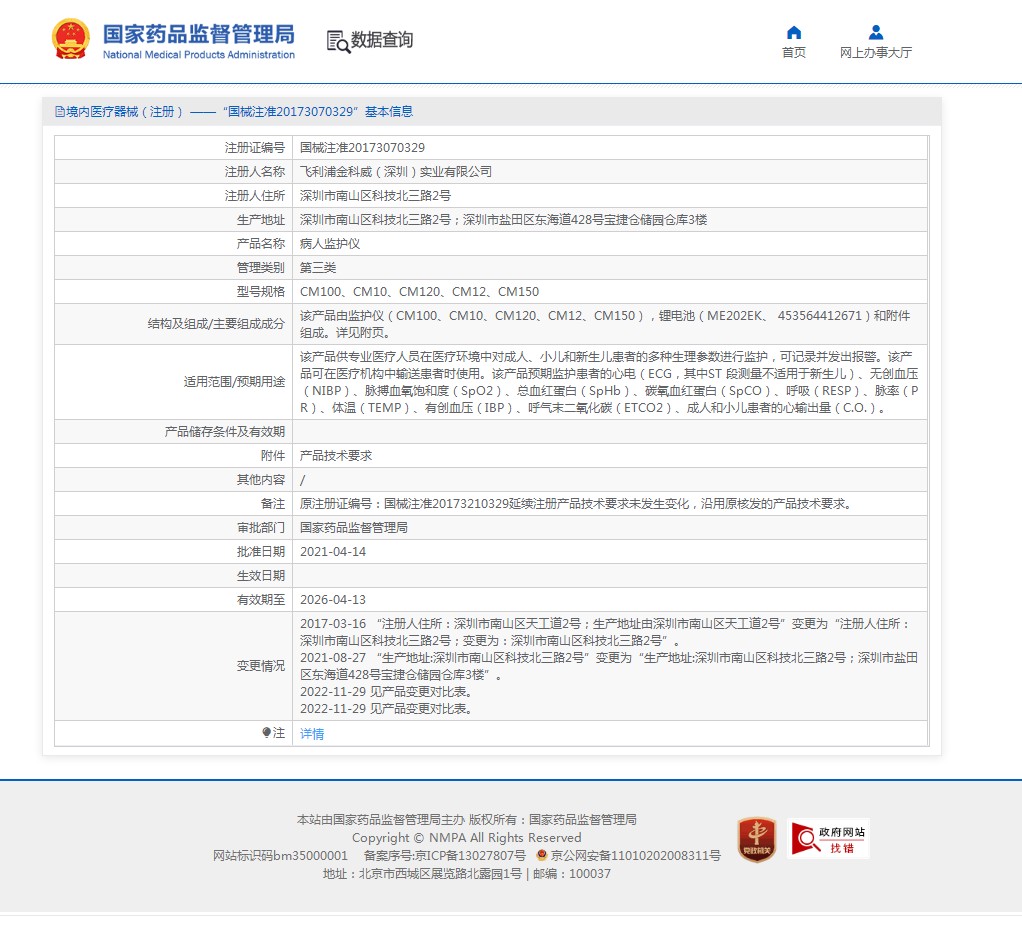1022x928 pixels.
Task: Click the 其他内容 row label
Action: [x=261, y=480]
